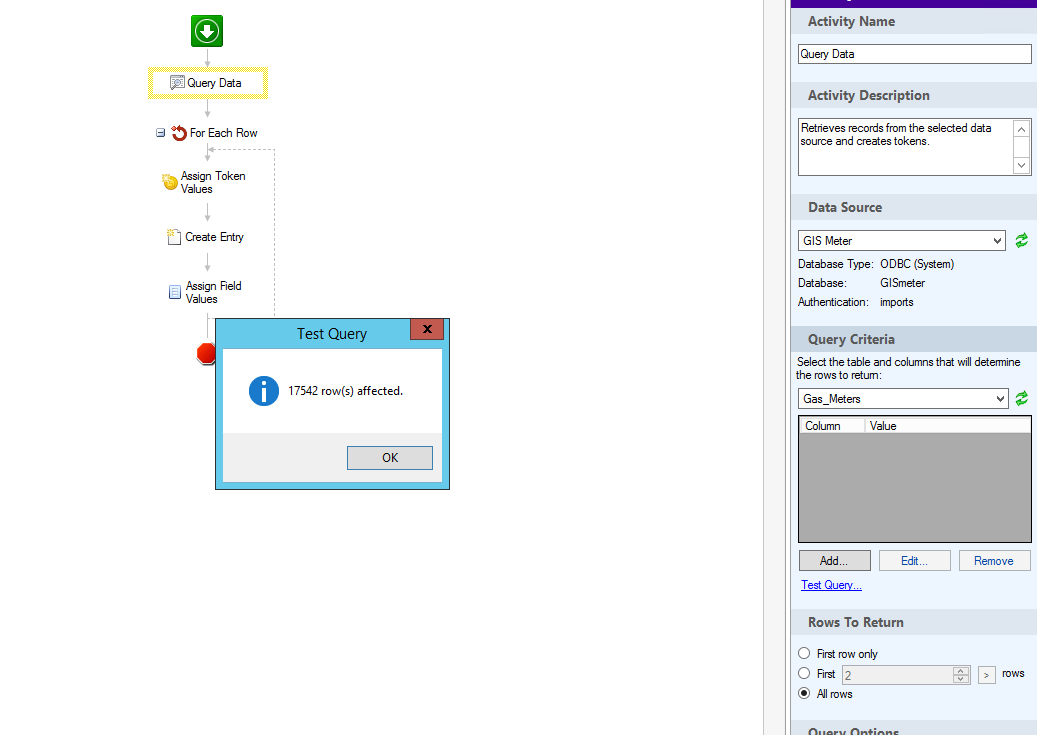Click the description scrollbar down arrow
This screenshot has height=735, width=1037.
(x=1022, y=165)
